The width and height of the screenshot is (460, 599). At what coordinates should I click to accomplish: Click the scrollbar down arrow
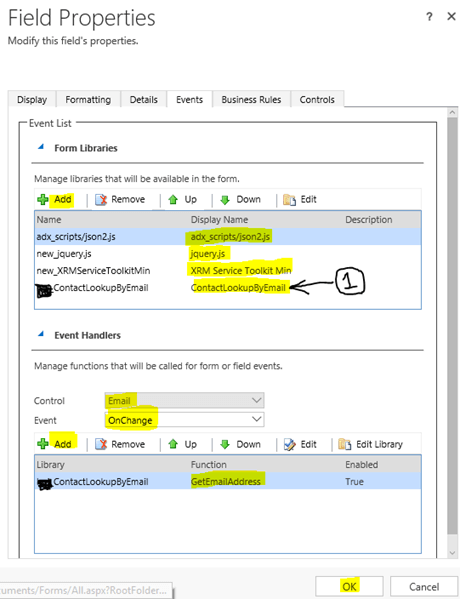452,553
